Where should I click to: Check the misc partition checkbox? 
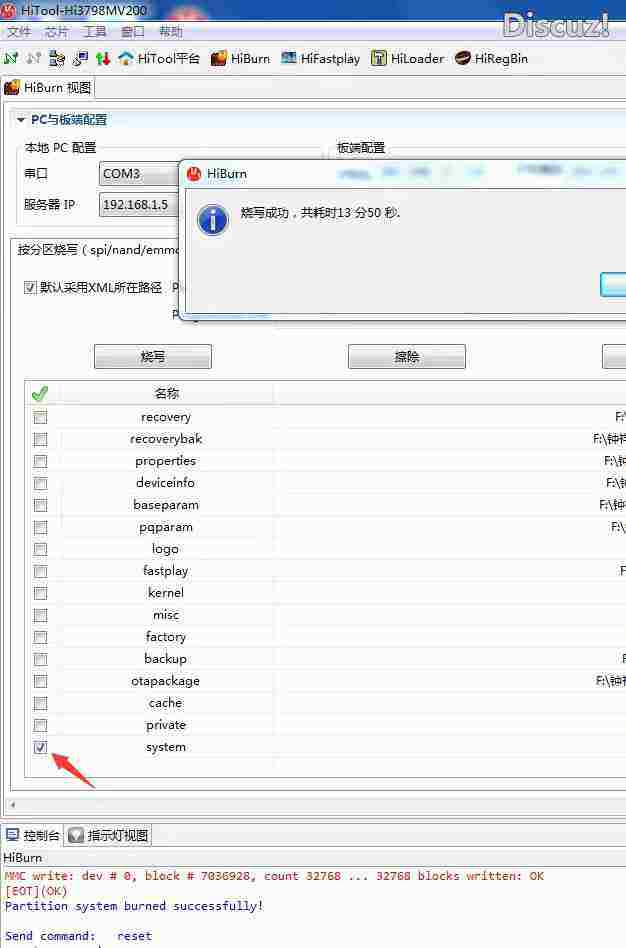tap(41, 615)
